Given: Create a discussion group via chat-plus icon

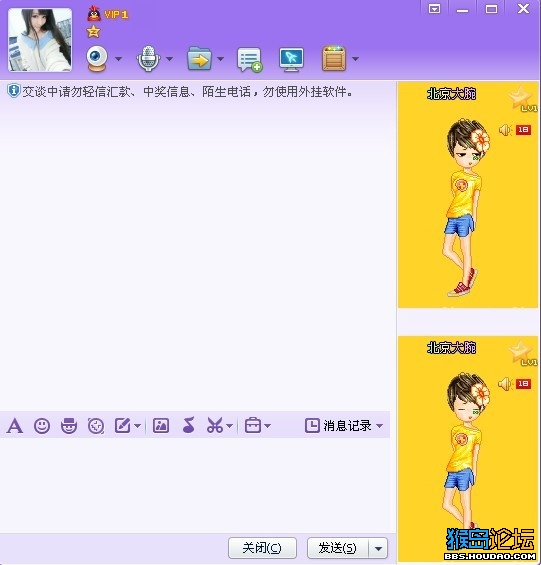Looking at the screenshot, I should (x=249, y=59).
